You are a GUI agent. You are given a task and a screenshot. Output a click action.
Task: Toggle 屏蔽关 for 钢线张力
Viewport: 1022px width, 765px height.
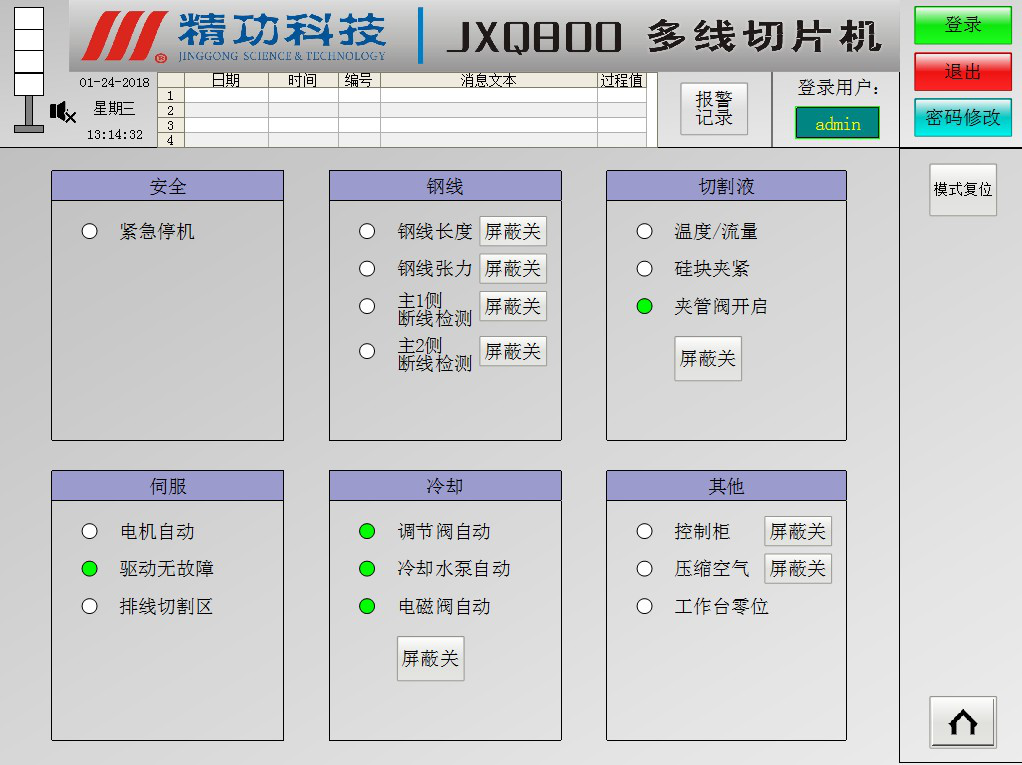[513, 268]
